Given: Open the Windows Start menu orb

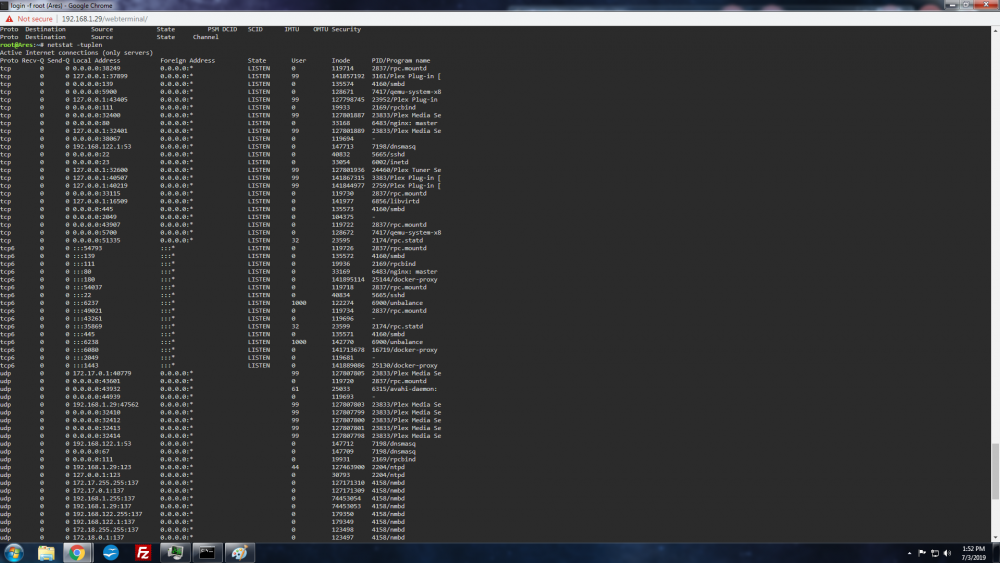Looking at the screenshot, I should (13, 553).
